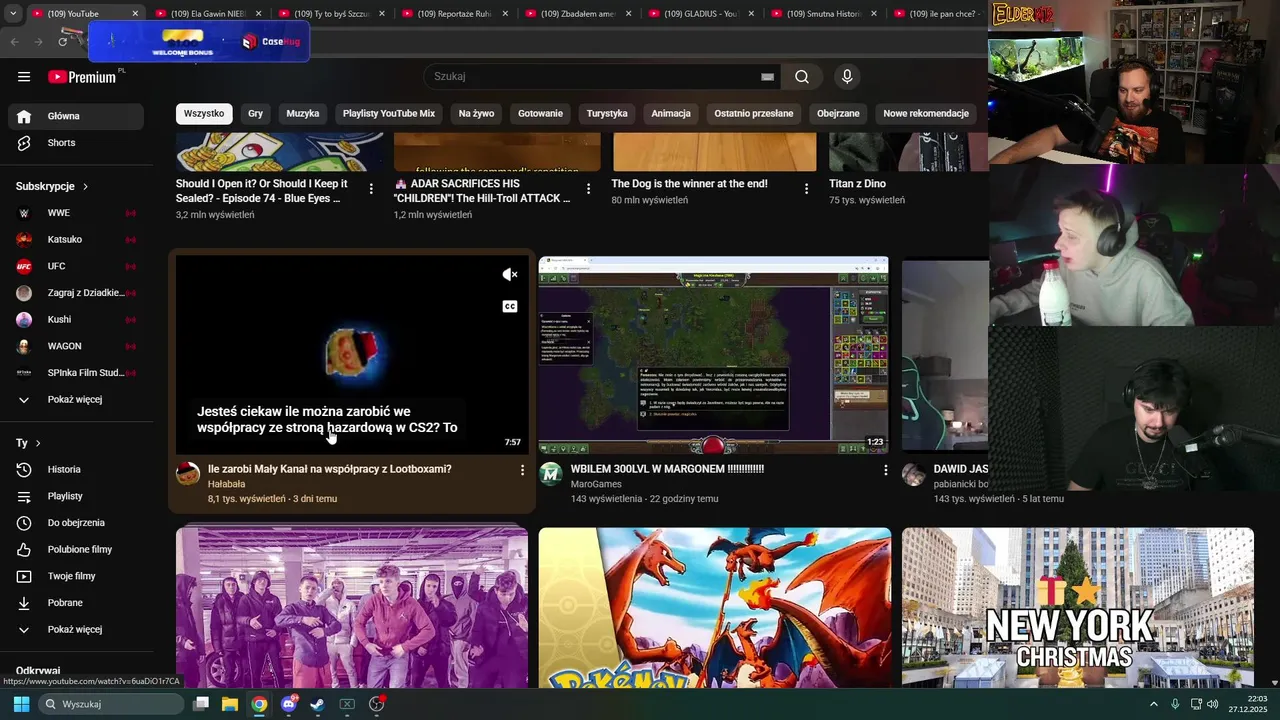Select the Gry filter chip
The height and width of the screenshot is (720, 1280).
pos(255,113)
